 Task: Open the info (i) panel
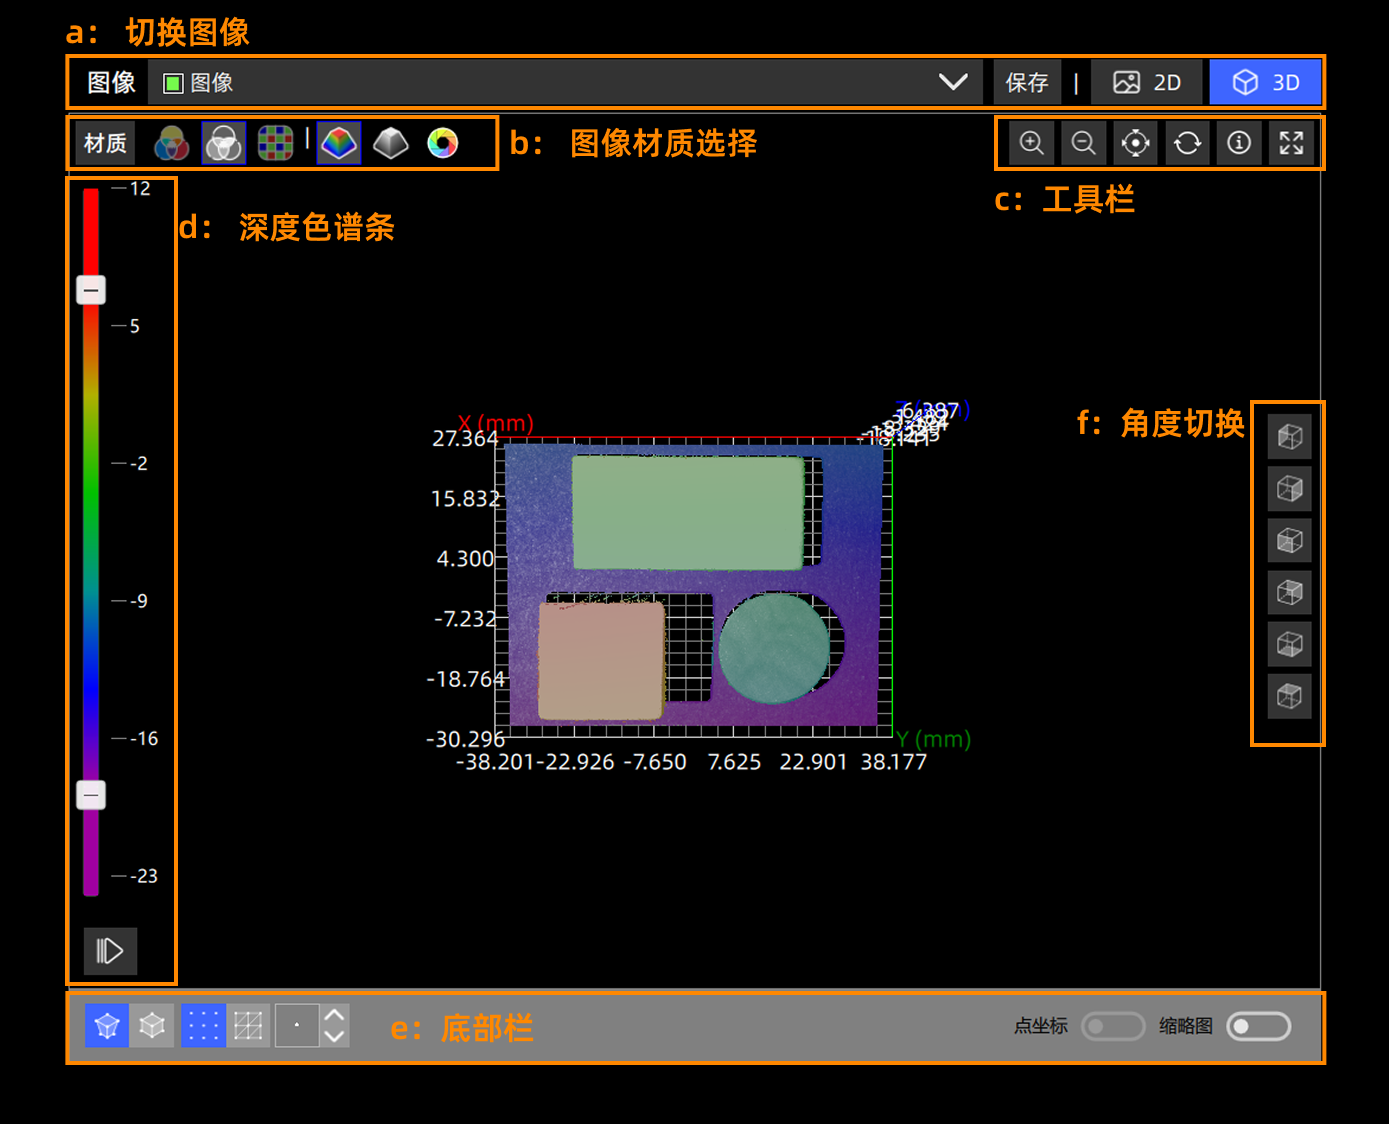click(1240, 143)
